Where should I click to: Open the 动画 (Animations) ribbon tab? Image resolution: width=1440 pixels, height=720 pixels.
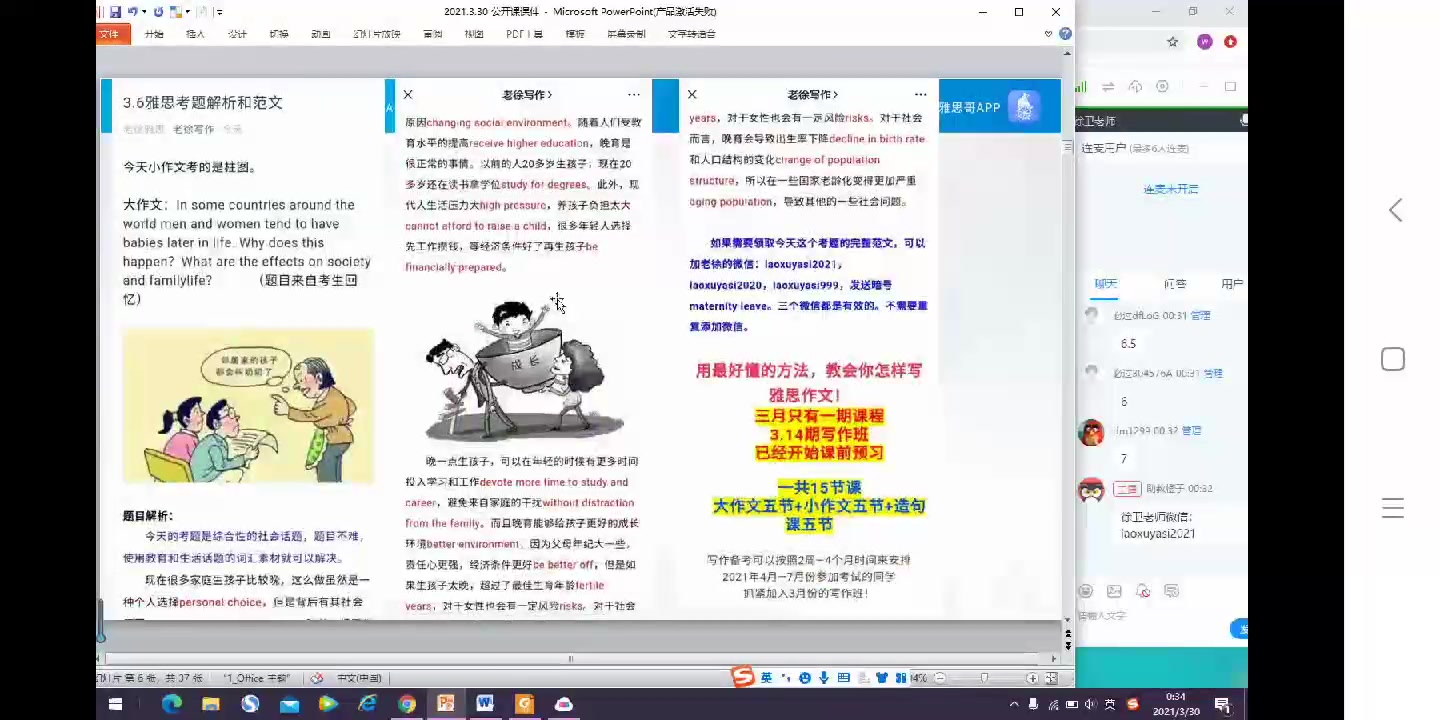pos(320,34)
